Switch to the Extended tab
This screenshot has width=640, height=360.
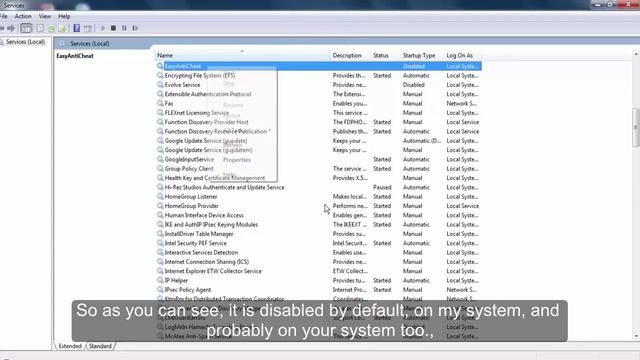(70, 346)
